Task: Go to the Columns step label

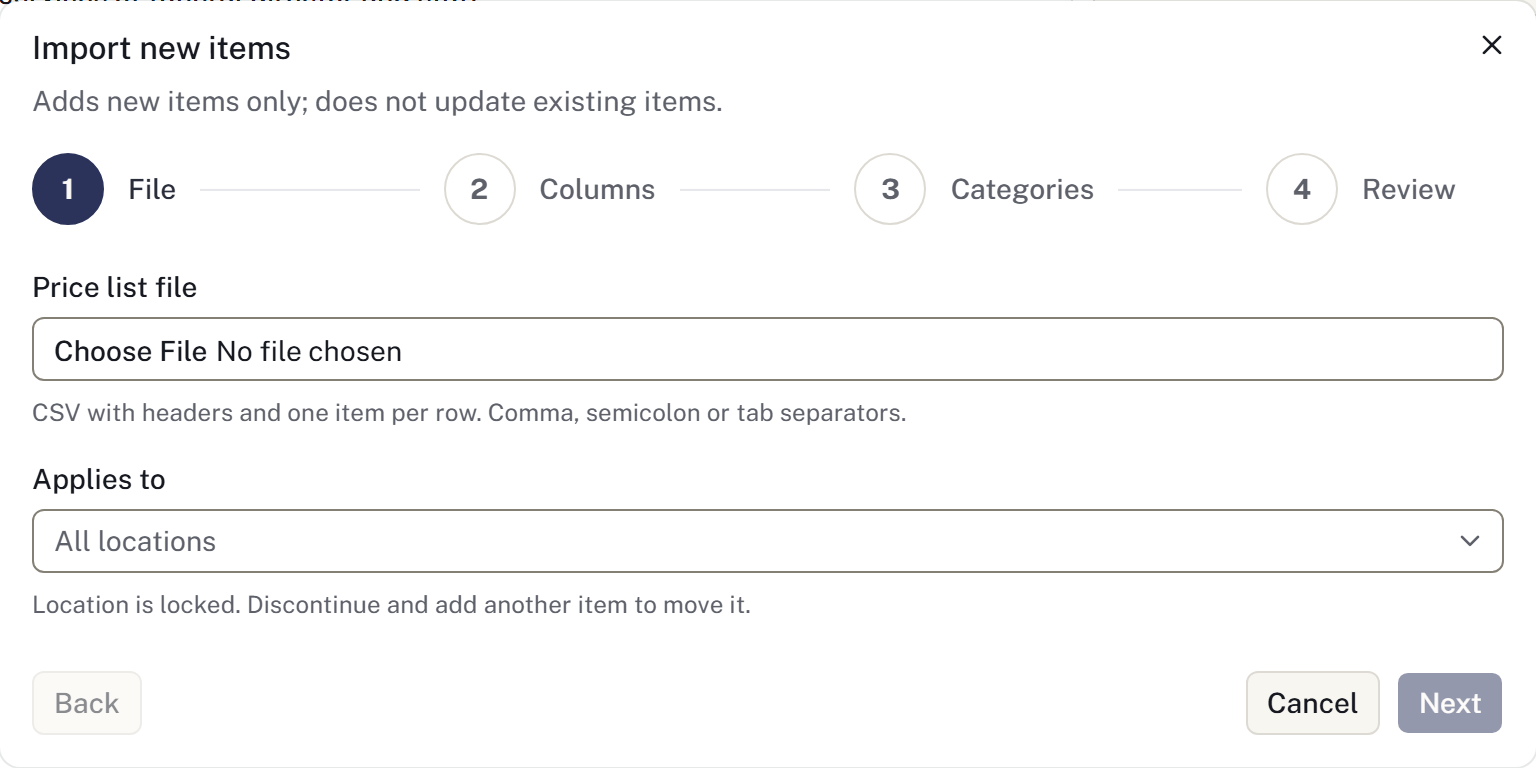Action: [x=597, y=190]
